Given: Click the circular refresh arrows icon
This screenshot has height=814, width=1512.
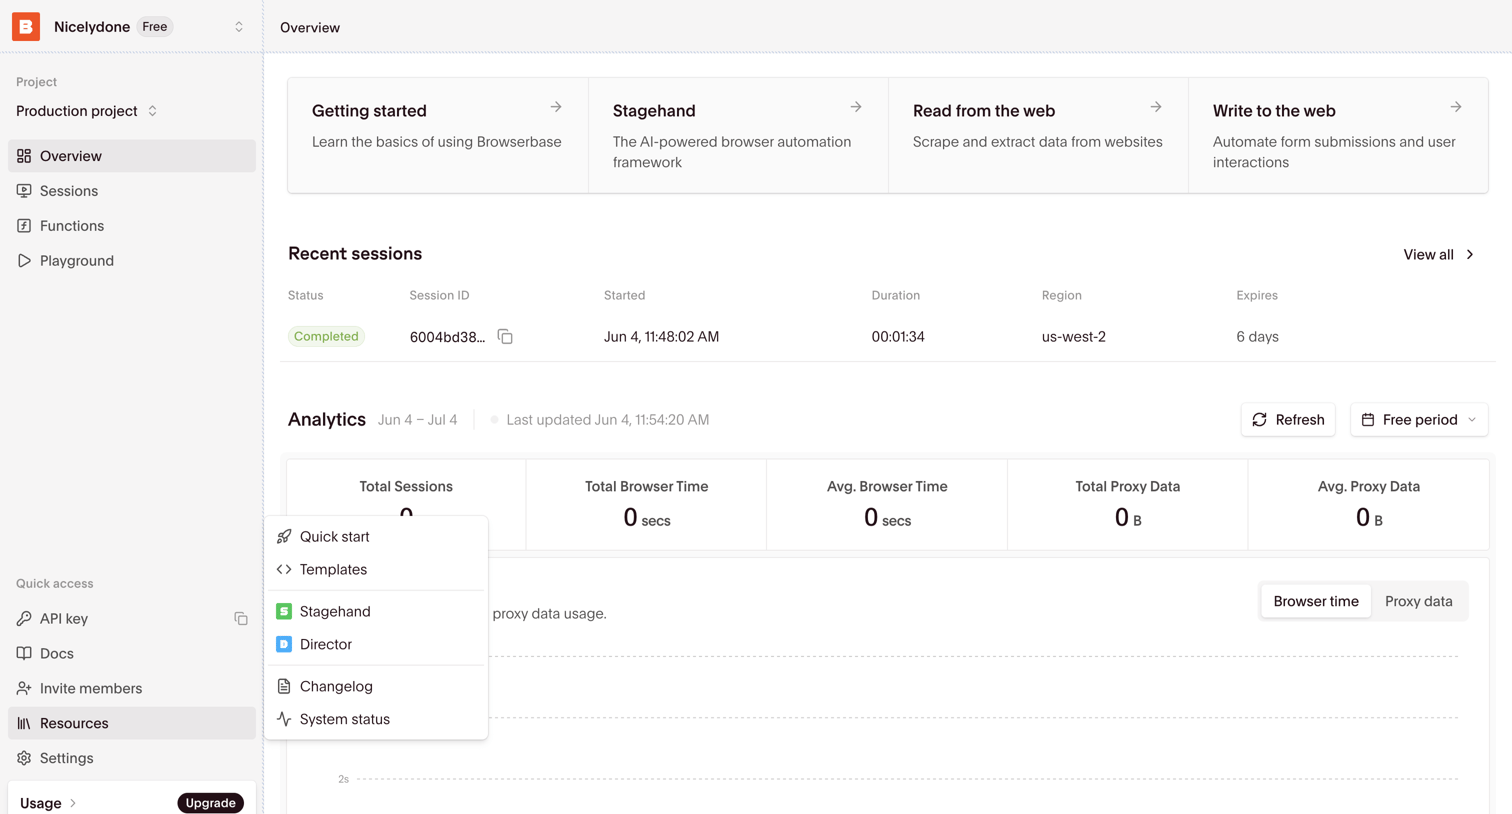Looking at the screenshot, I should (x=1260, y=420).
